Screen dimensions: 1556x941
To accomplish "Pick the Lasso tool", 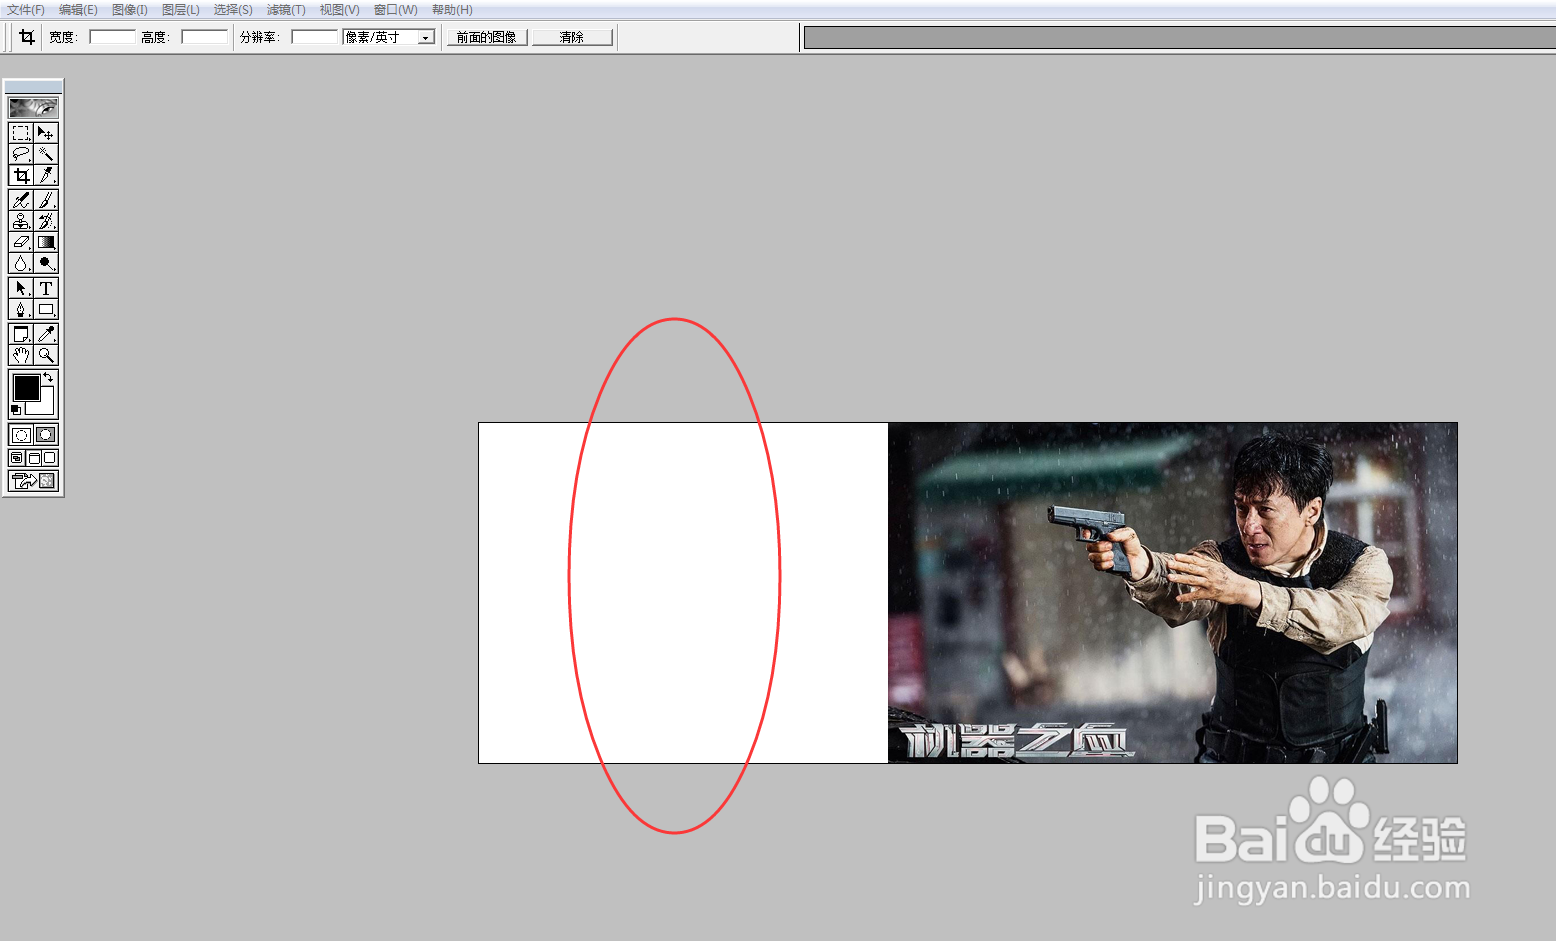I will tap(21, 154).
